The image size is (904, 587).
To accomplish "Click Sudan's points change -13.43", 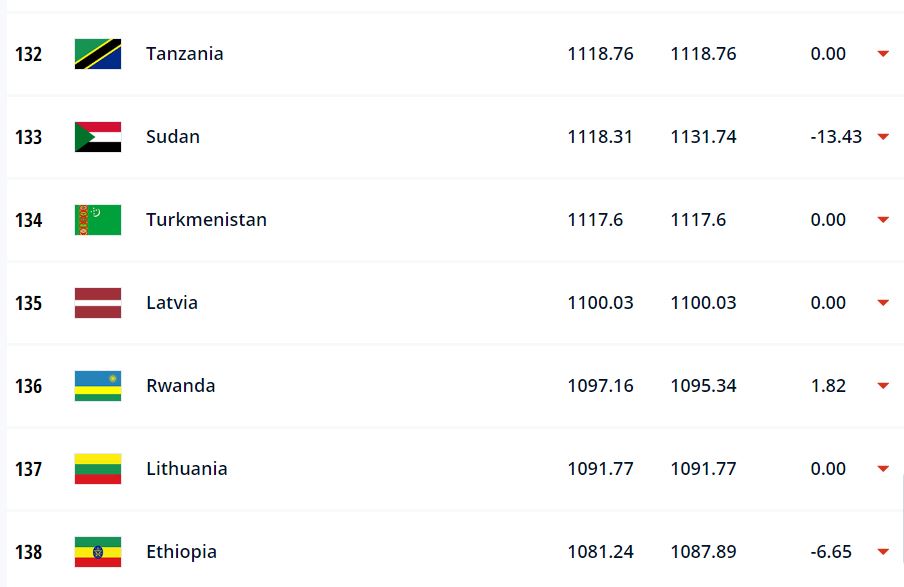I will pyautogui.click(x=836, y=137).
